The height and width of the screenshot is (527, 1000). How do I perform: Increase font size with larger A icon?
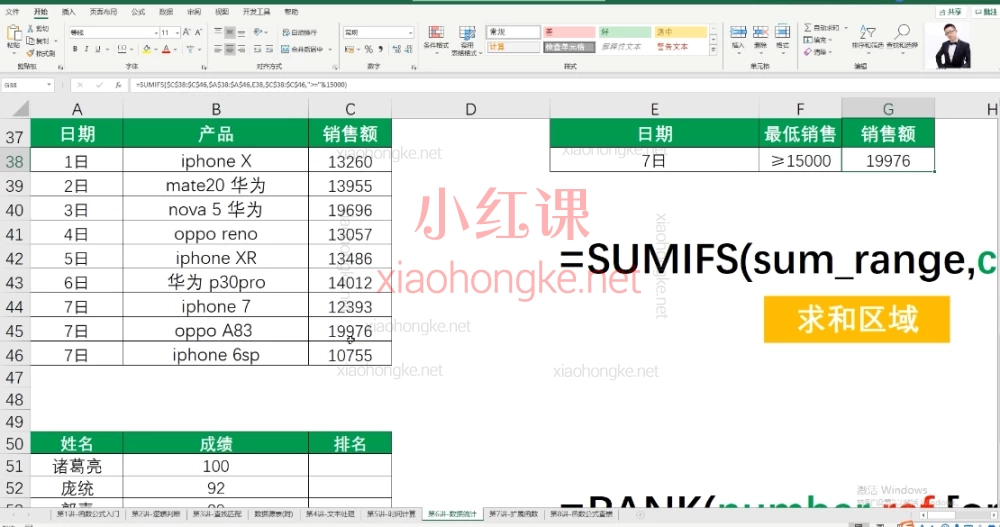tap(186, 32)
